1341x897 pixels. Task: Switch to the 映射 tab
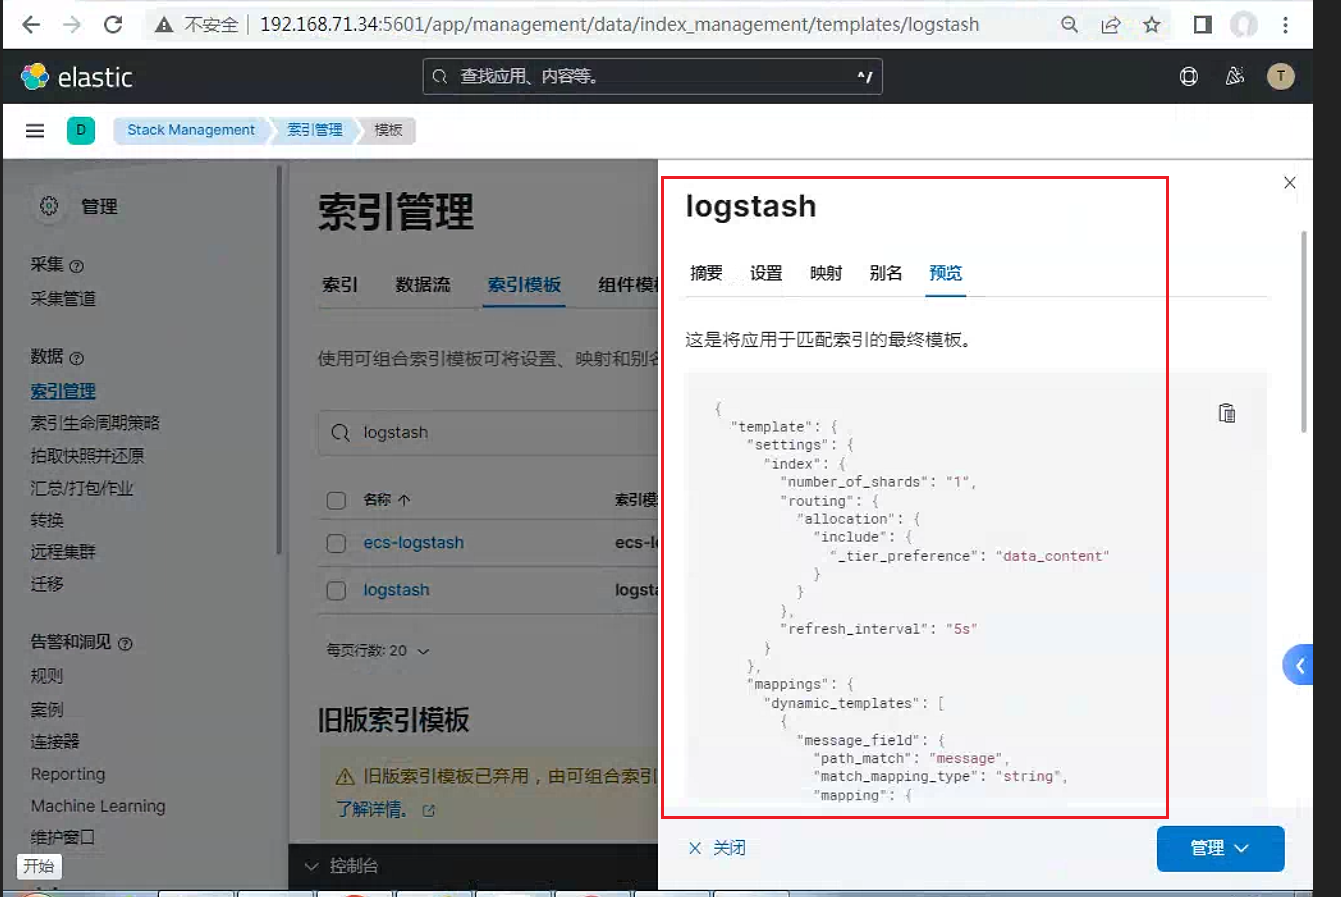click(x=826, y=273)
